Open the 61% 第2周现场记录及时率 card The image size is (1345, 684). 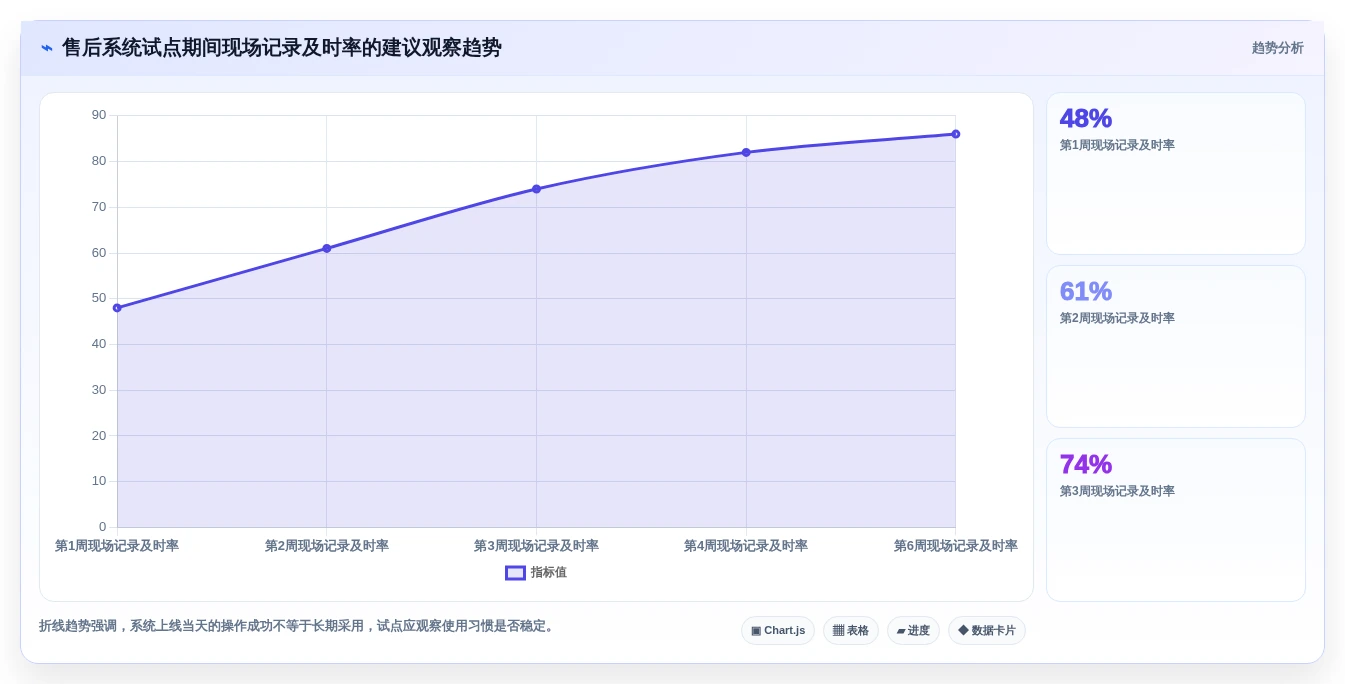pyautogui.click(x=1176, y=347)
